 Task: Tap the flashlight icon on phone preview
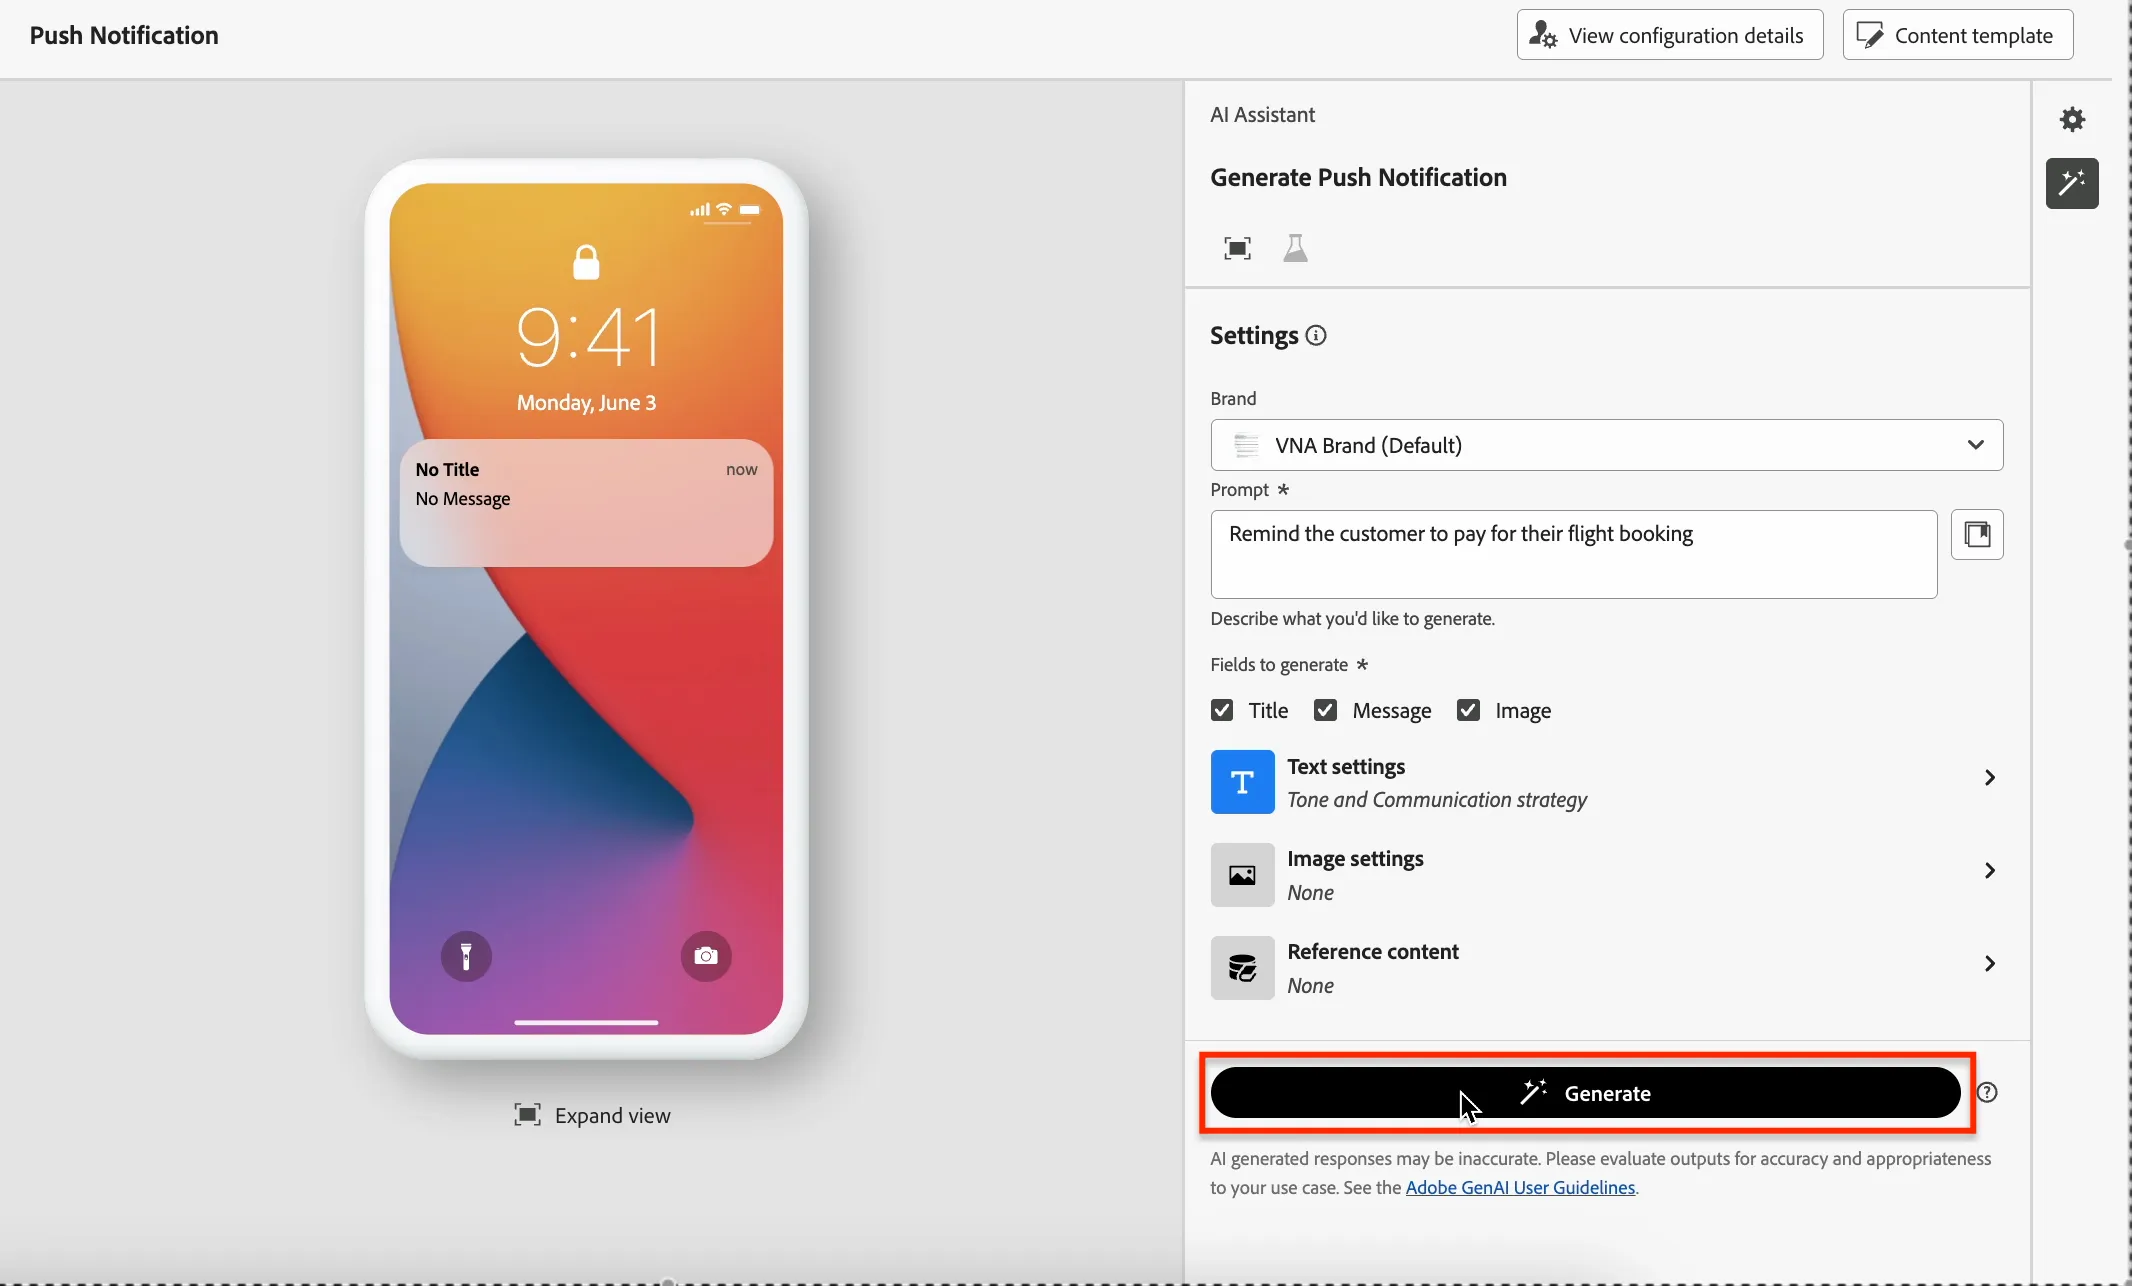point(466,956)
